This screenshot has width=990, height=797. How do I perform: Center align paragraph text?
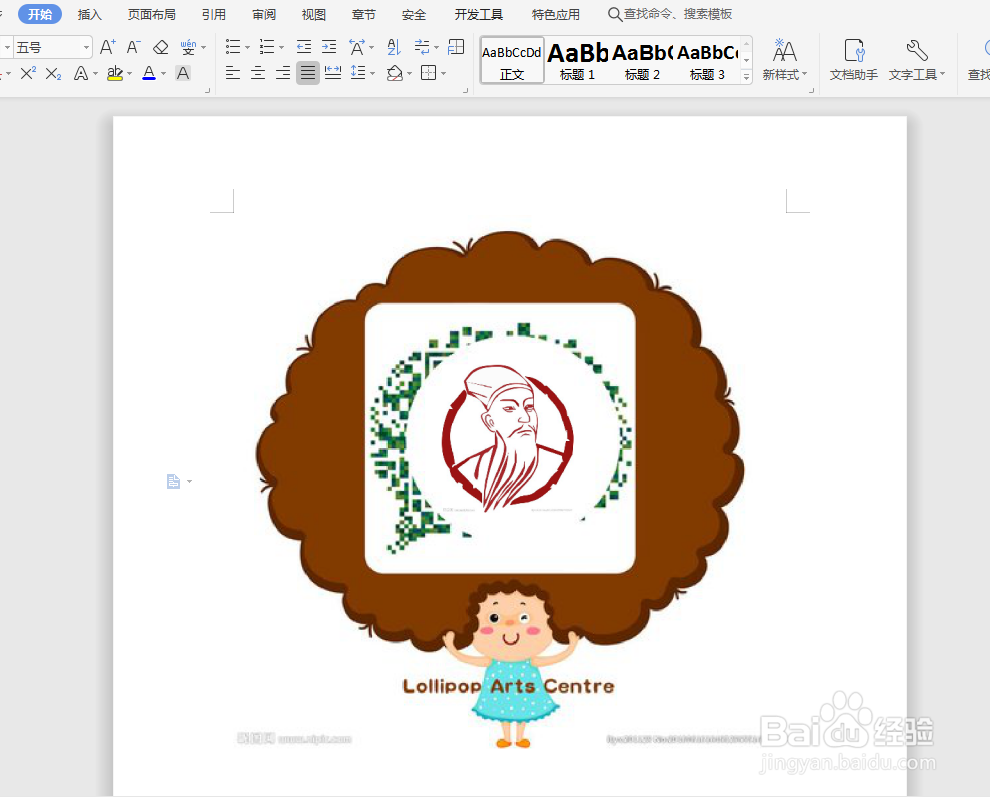(x=258, y=73)
